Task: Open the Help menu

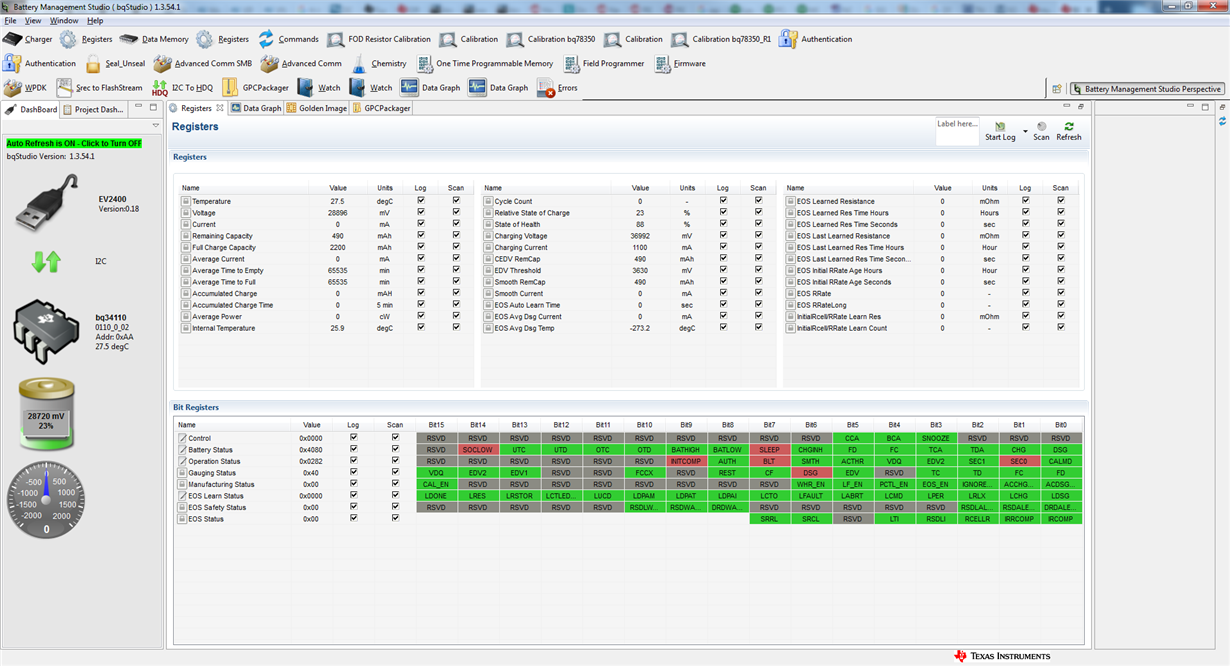Action: pos(95,20)
